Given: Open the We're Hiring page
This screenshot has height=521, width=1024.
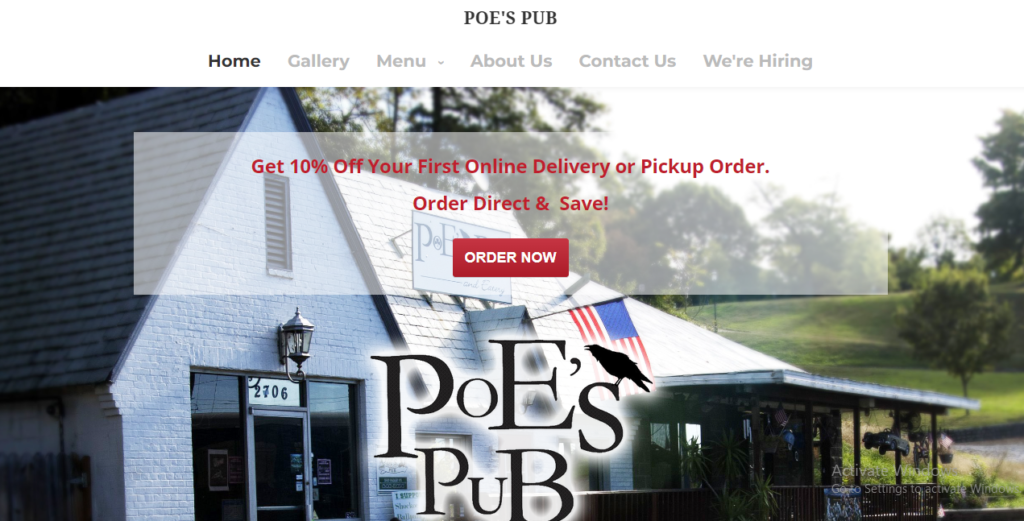Looking at the screenshot, I should [x=758, y=61].
